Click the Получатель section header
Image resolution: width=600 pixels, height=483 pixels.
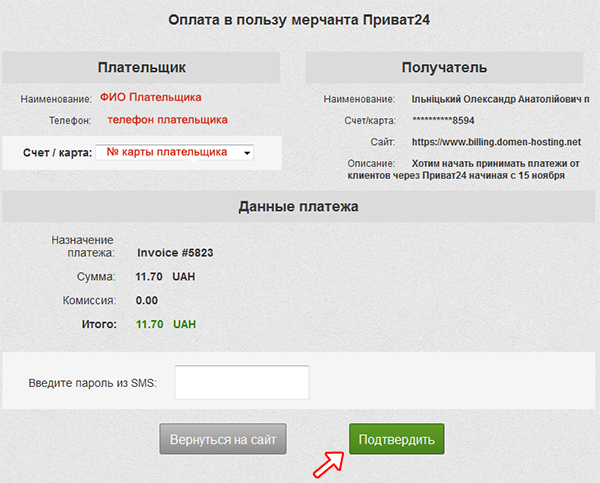click(444, 67)
